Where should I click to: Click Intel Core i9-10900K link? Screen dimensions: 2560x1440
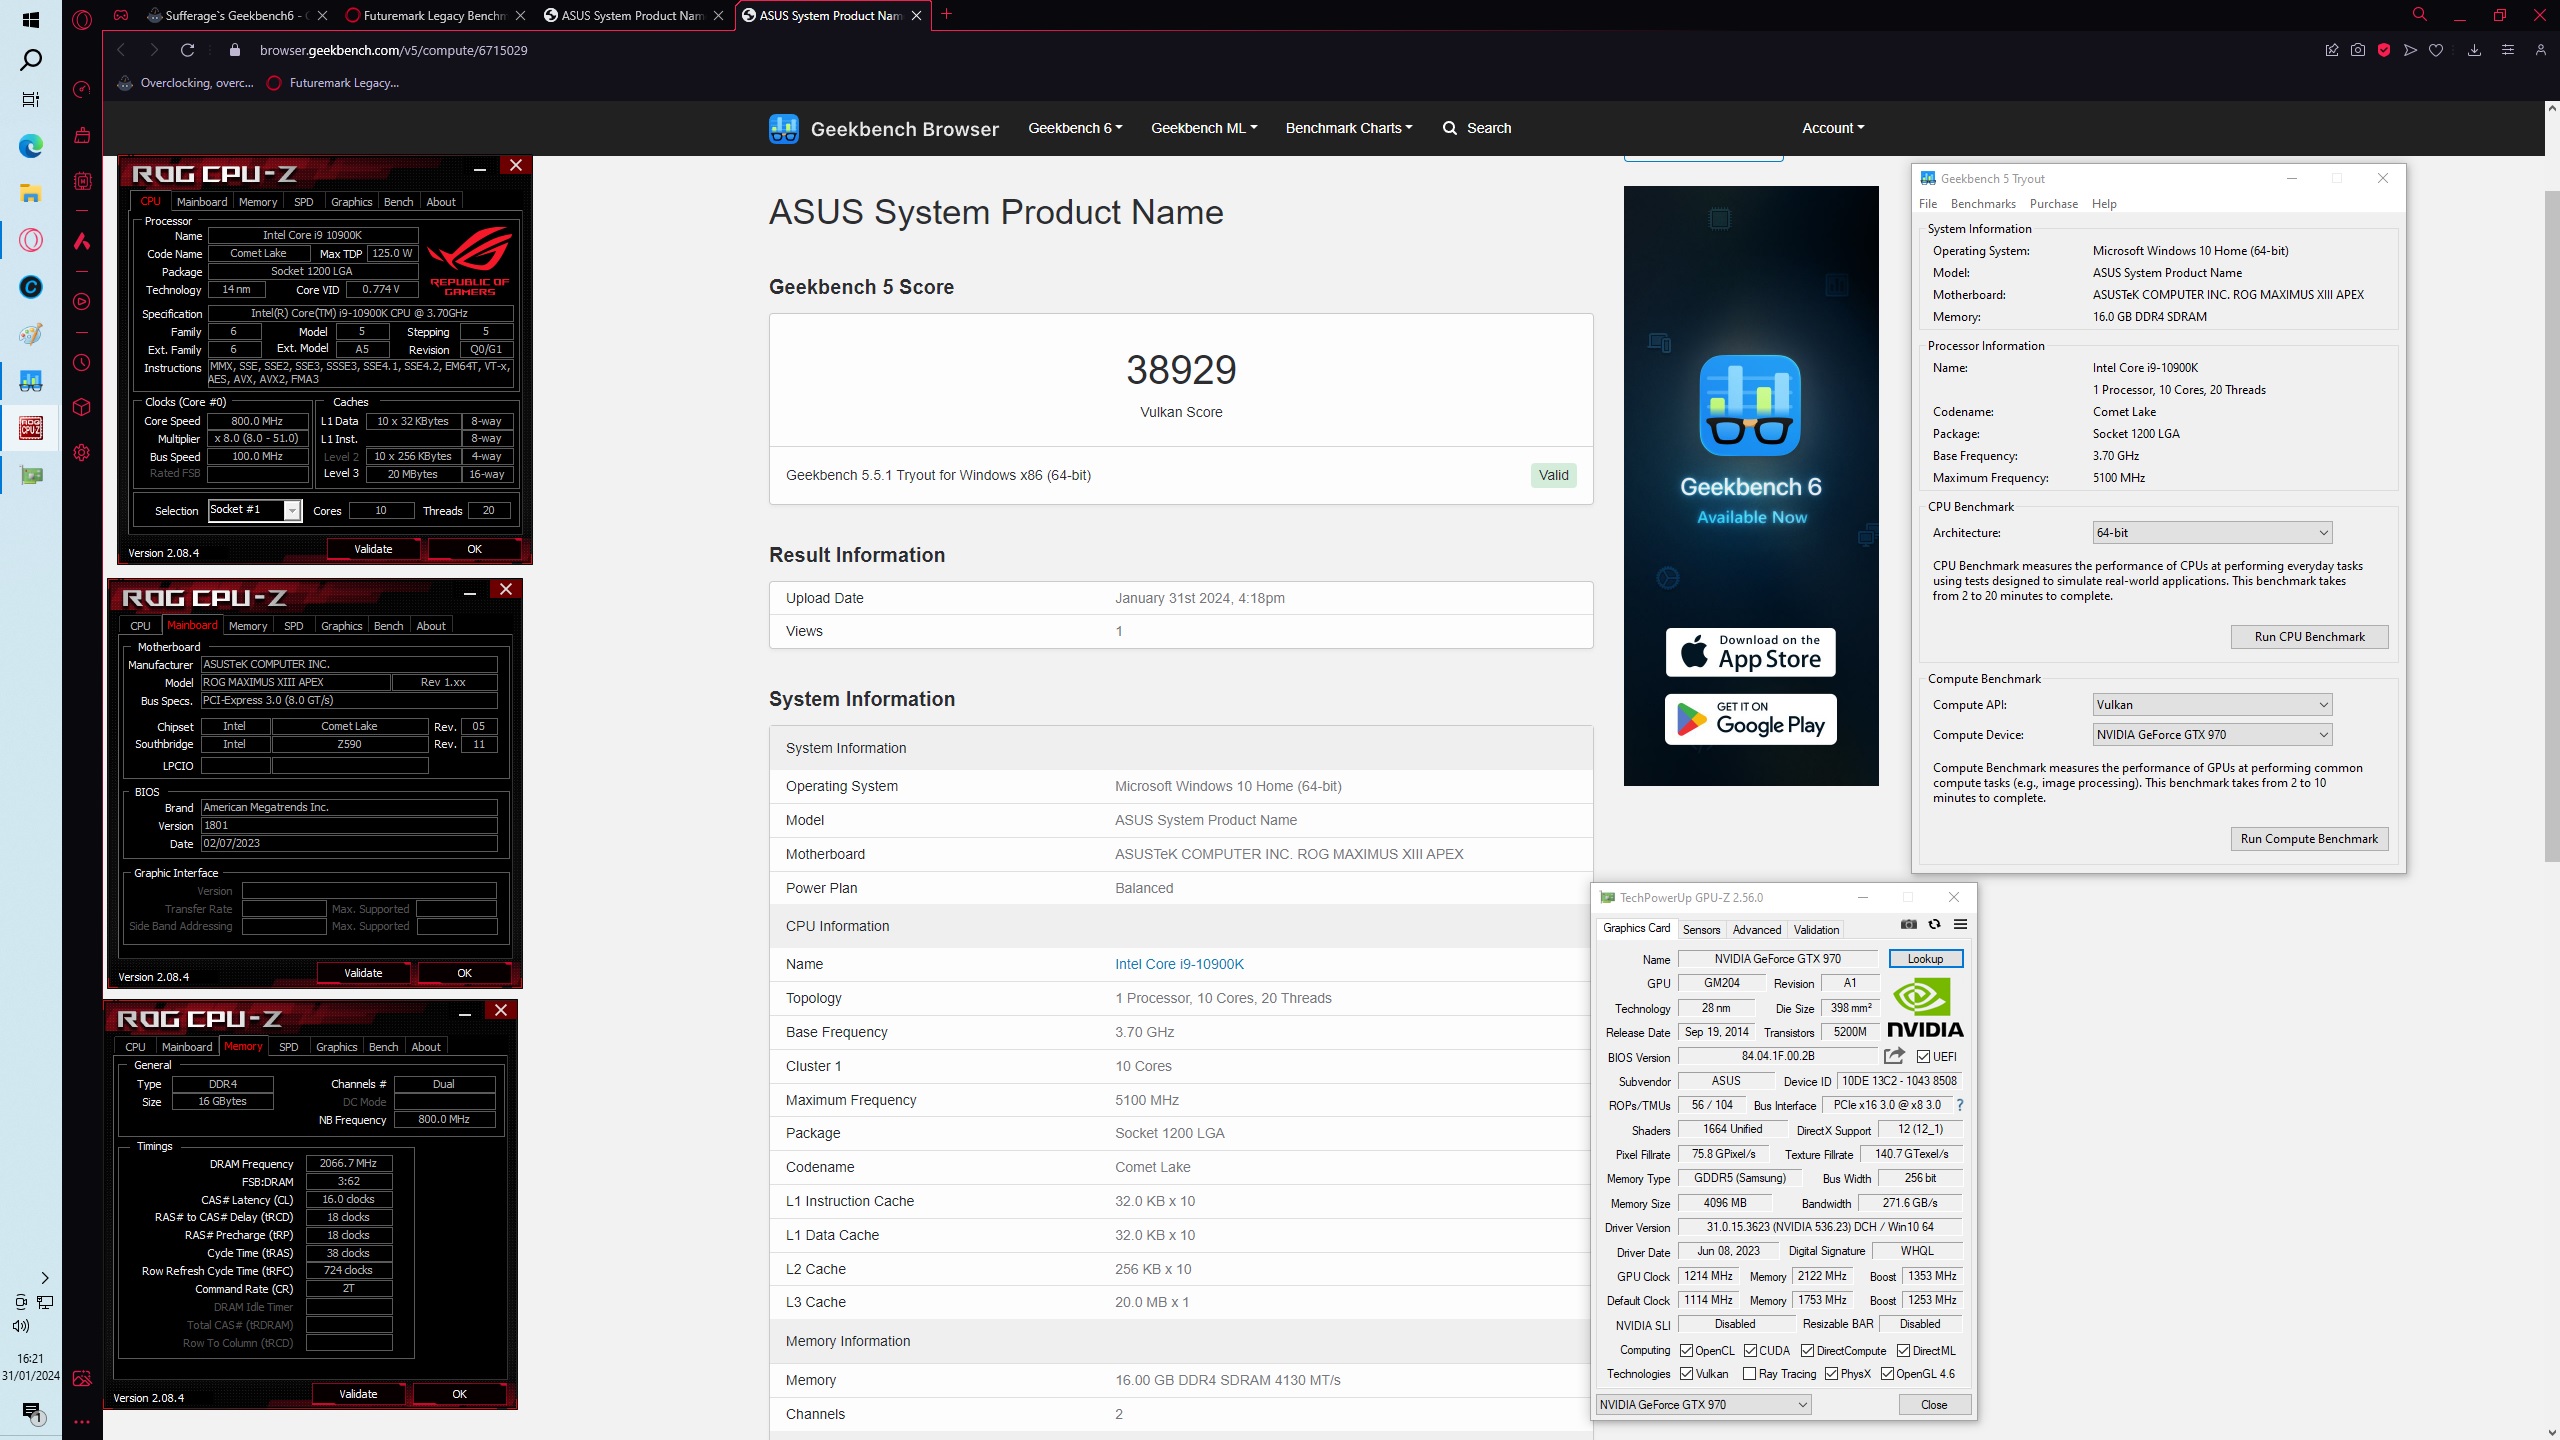tap(1180, 964)
